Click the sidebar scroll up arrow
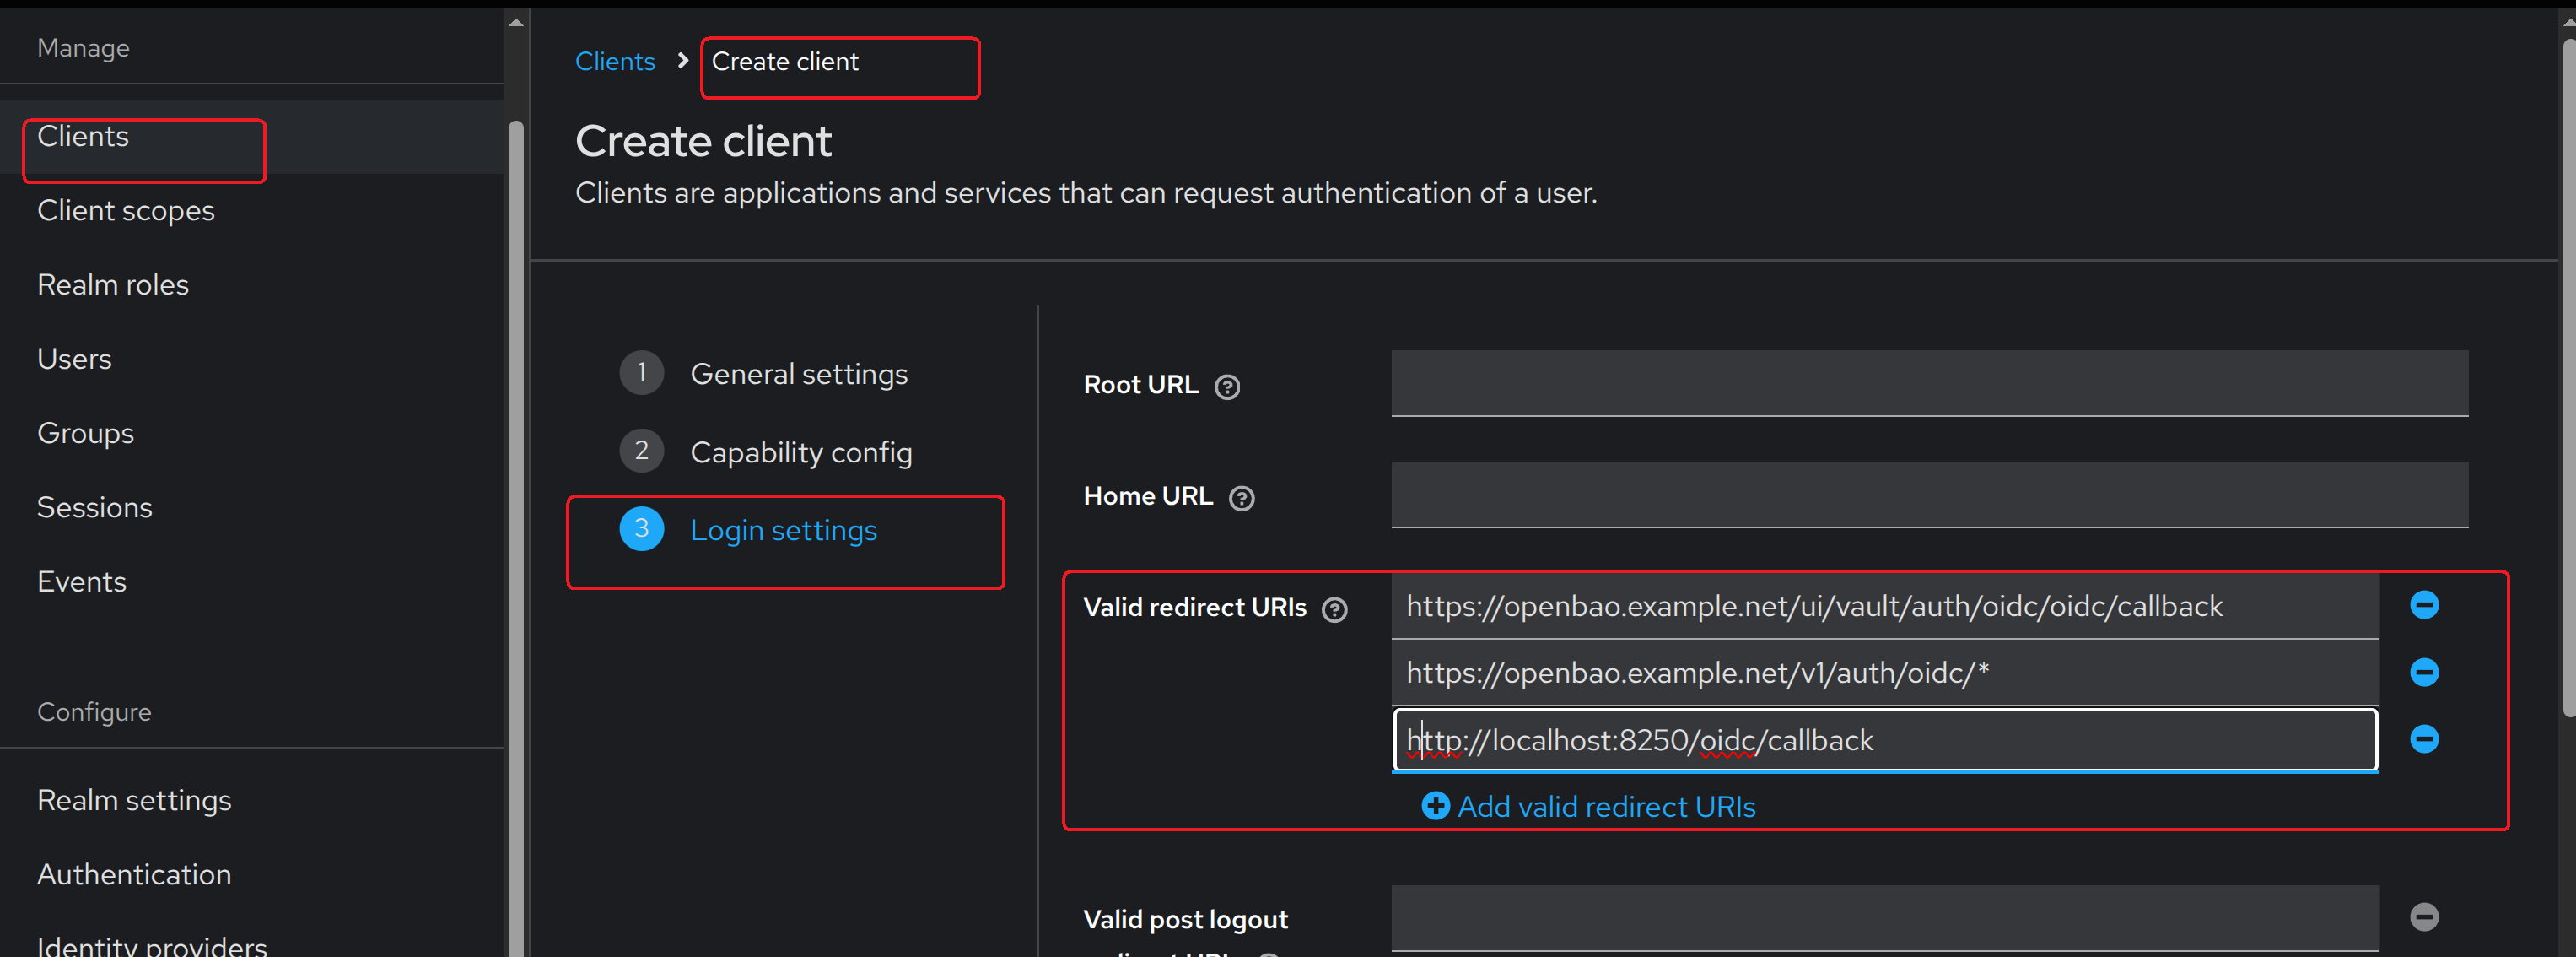Image resolution: width=2576 pixels, height=957 pixels. pos(516,22)
